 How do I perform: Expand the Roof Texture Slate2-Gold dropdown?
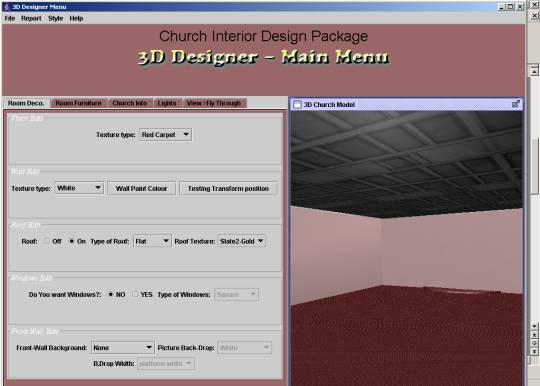point(241,241)
